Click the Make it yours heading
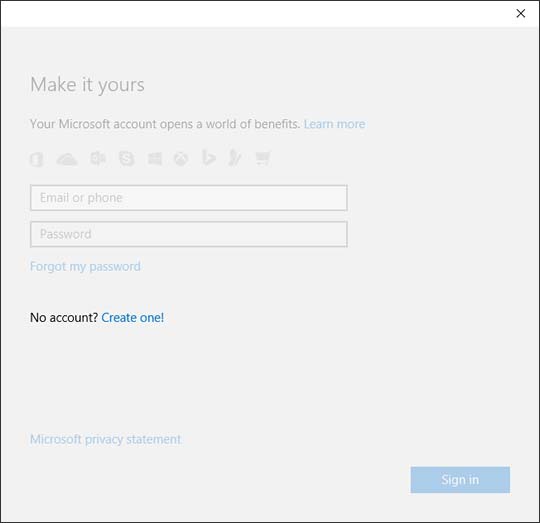 click(x=87, y=85)
